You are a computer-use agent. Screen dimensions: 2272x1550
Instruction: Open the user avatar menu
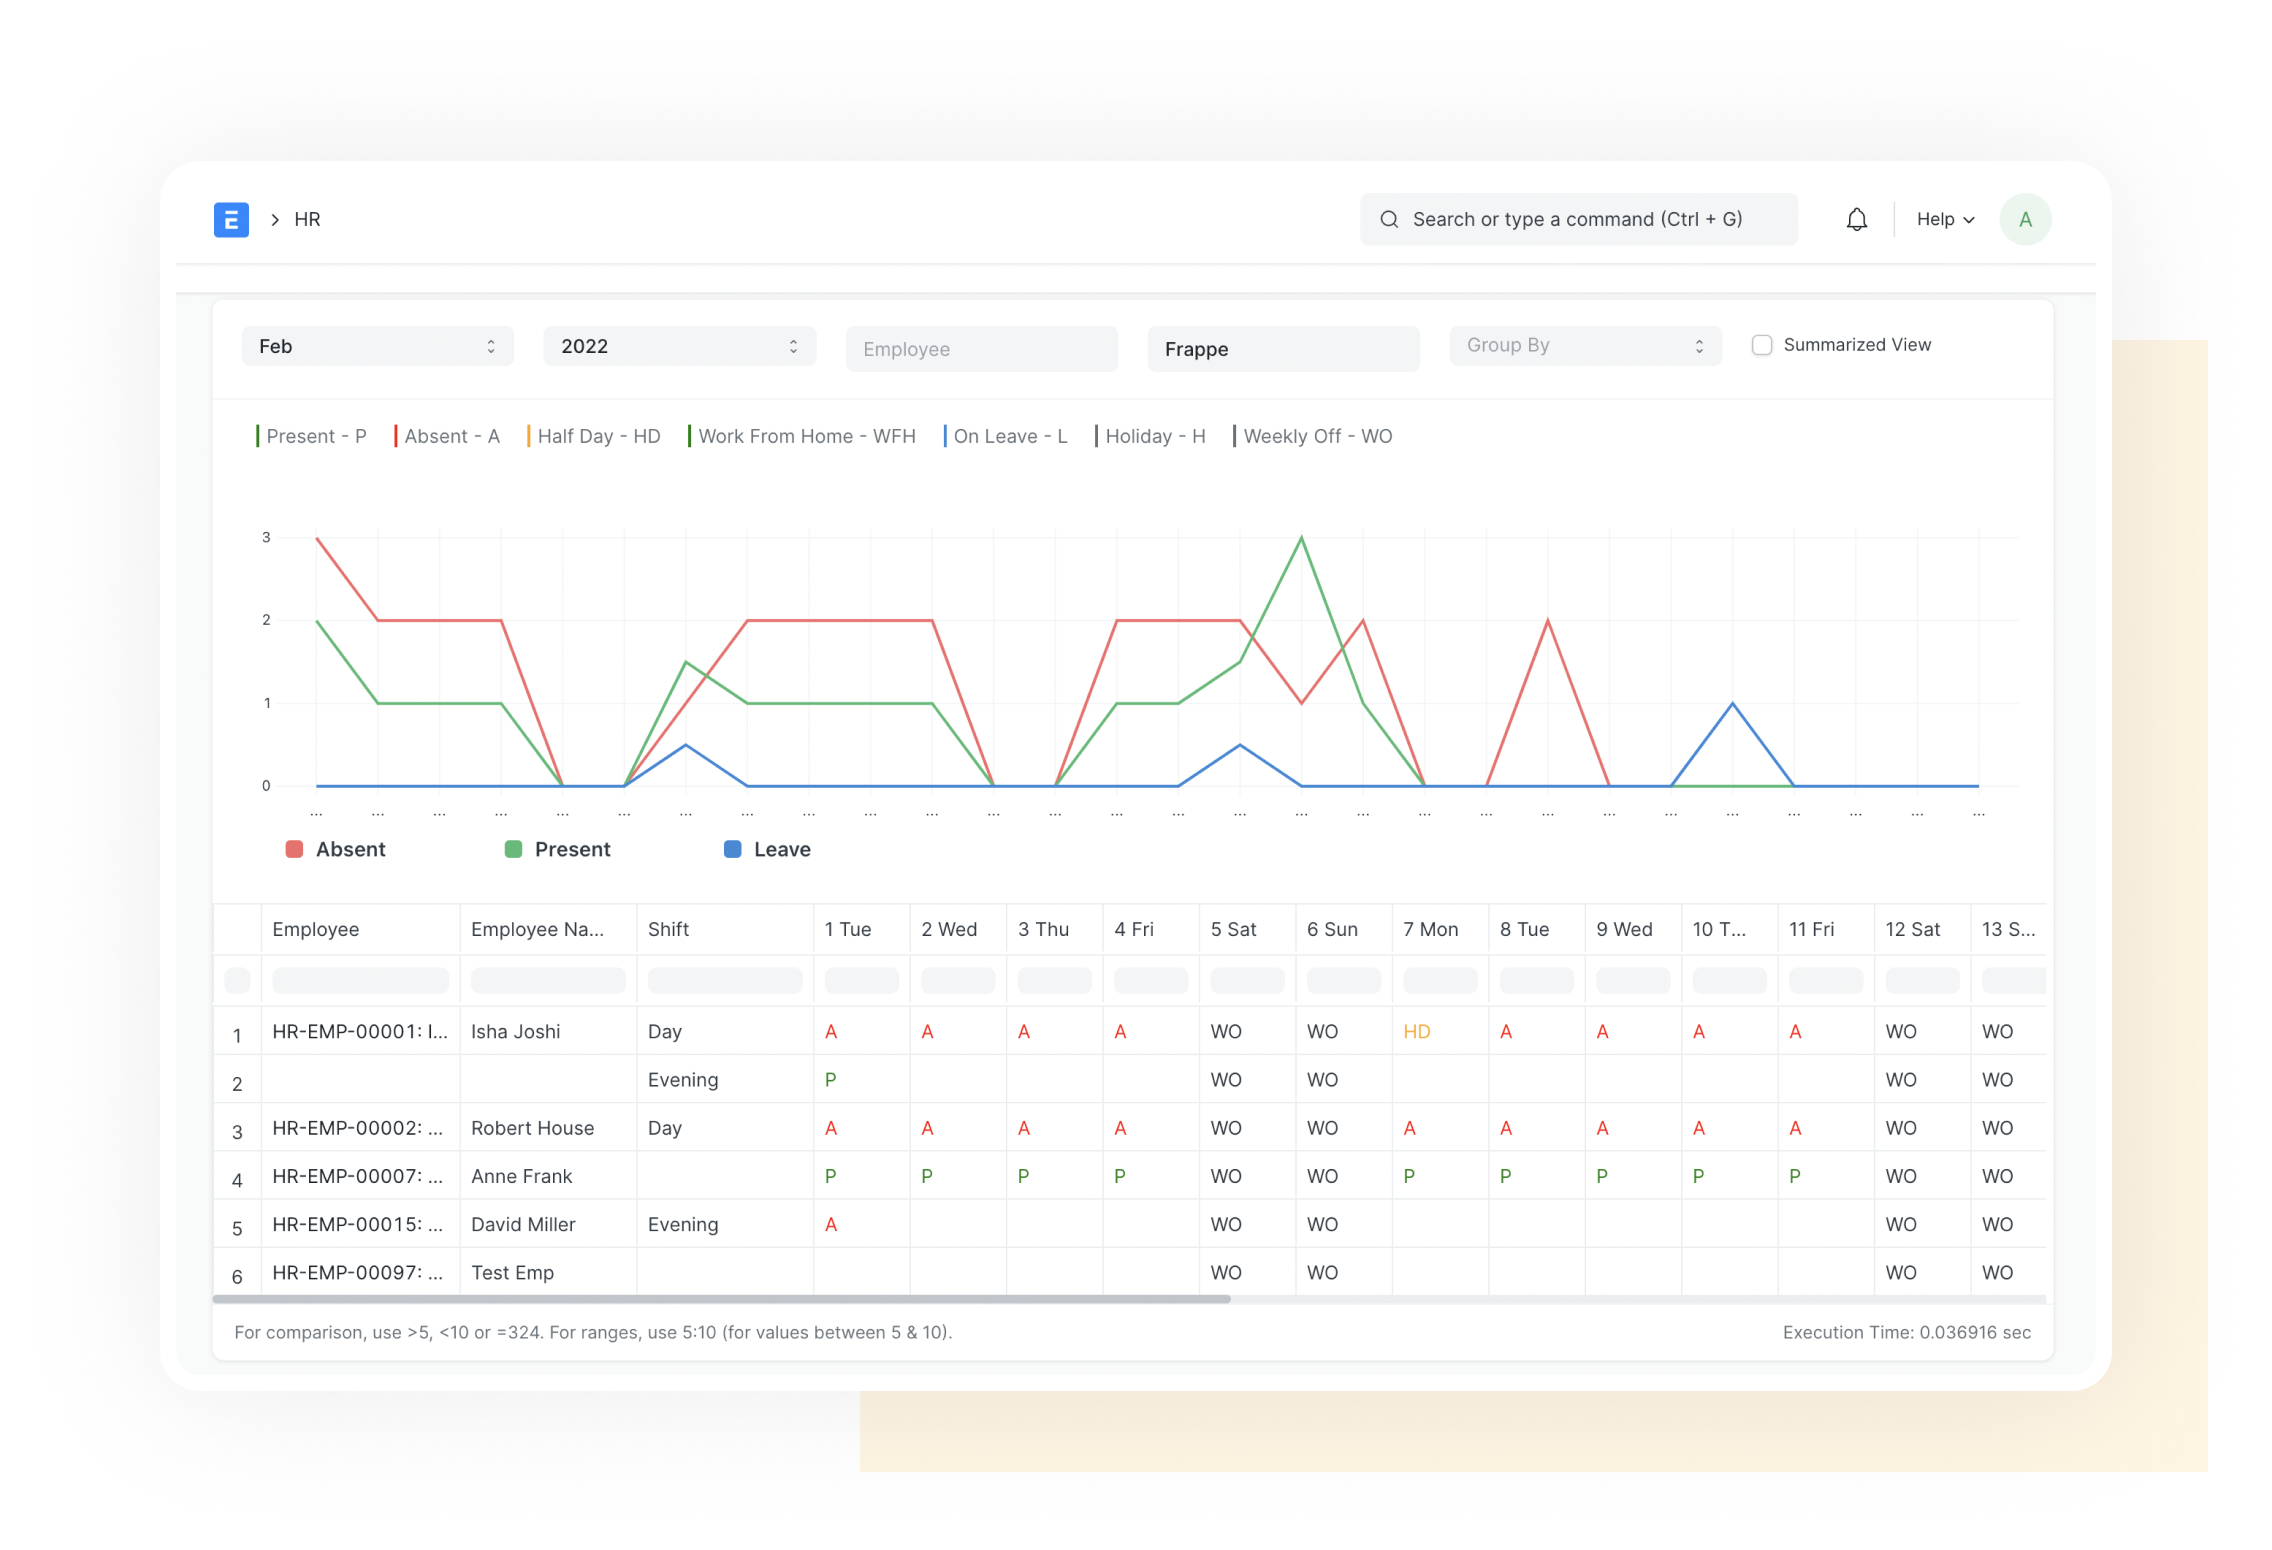click(2025, 218)
